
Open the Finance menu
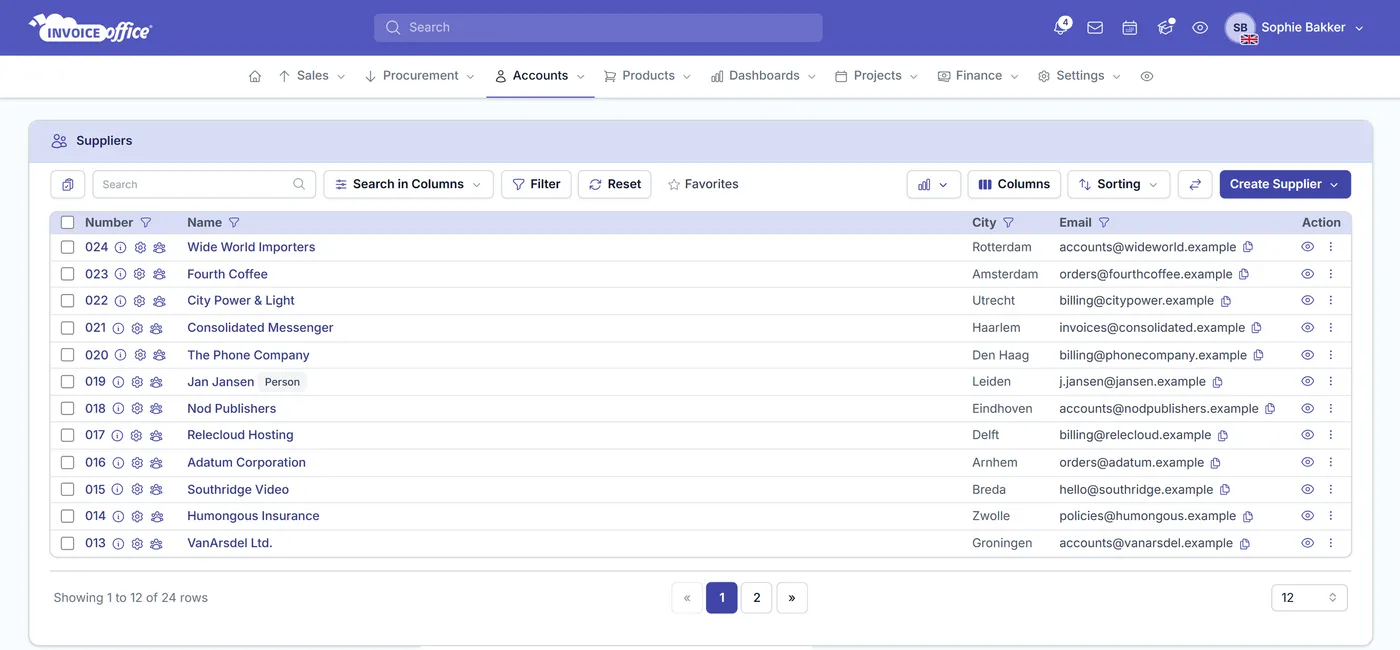[x=978, y=76]
